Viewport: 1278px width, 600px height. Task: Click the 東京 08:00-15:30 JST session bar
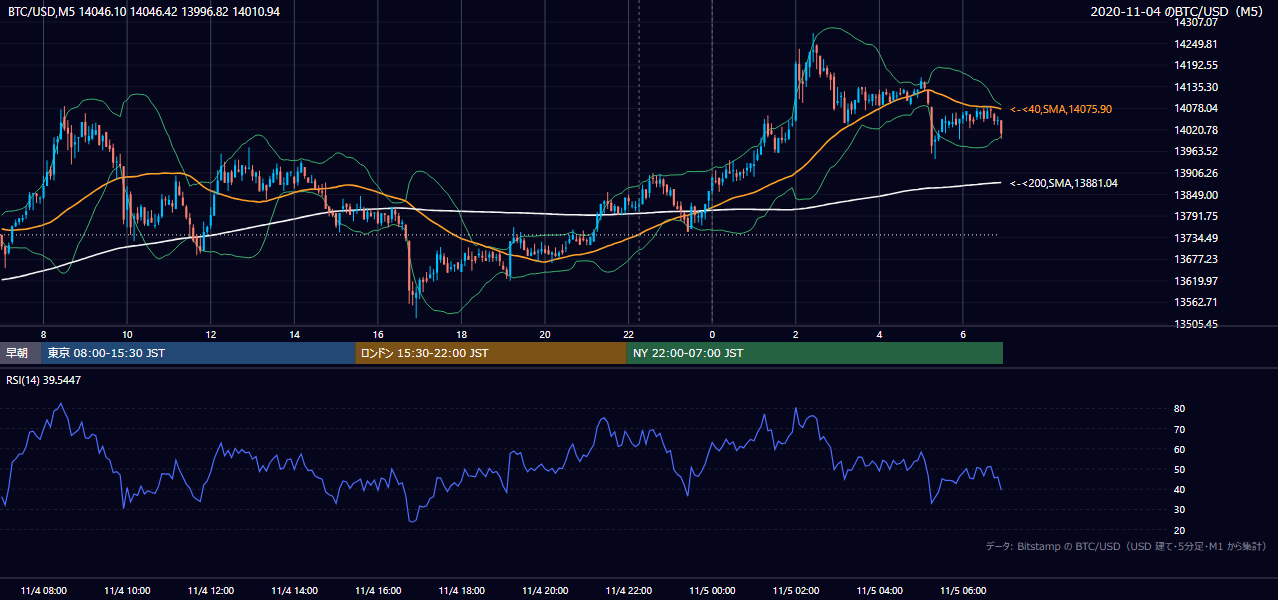[199, 353]
